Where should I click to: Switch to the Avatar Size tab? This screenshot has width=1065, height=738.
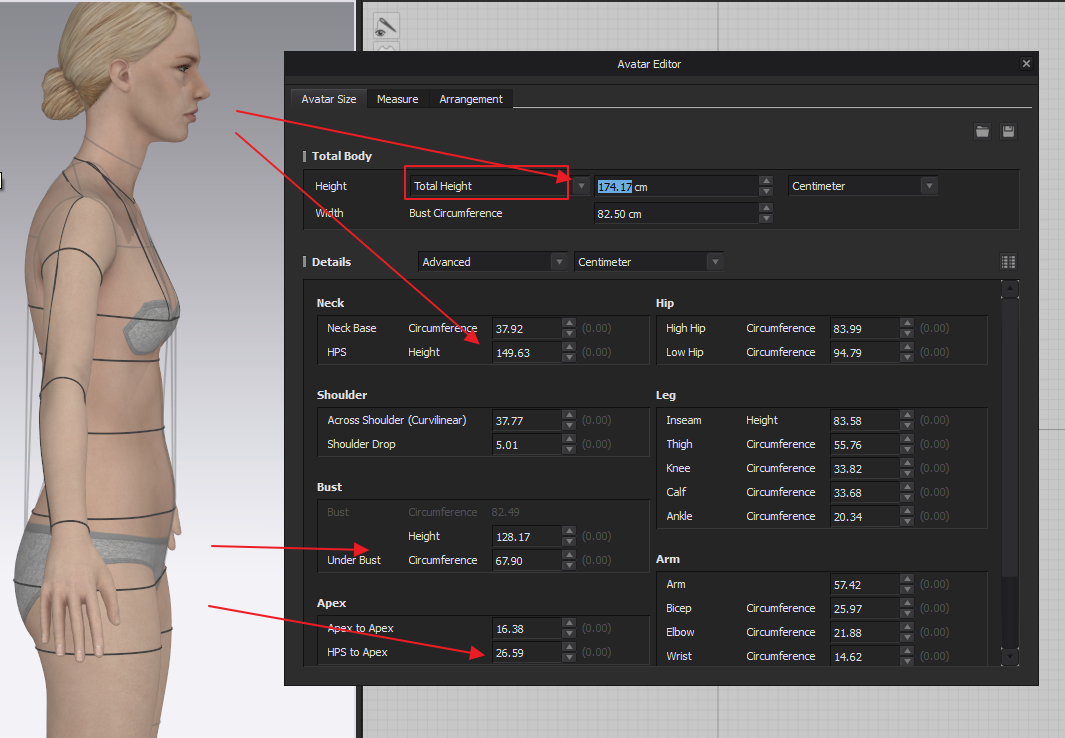point(329,98)
